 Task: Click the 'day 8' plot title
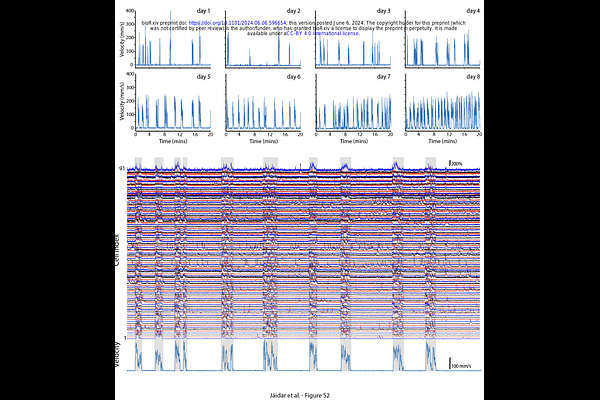point(473,77)
